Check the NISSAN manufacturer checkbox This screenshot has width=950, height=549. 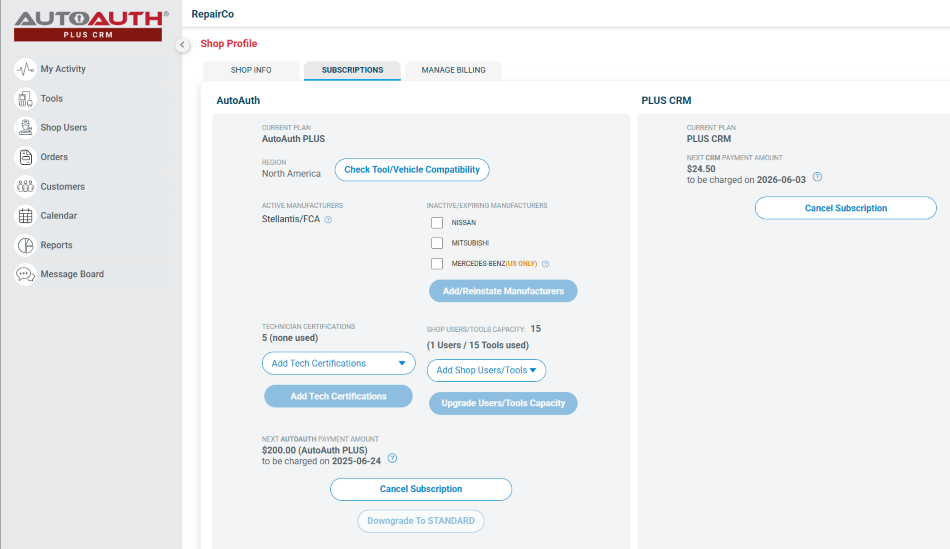(437, 223)
